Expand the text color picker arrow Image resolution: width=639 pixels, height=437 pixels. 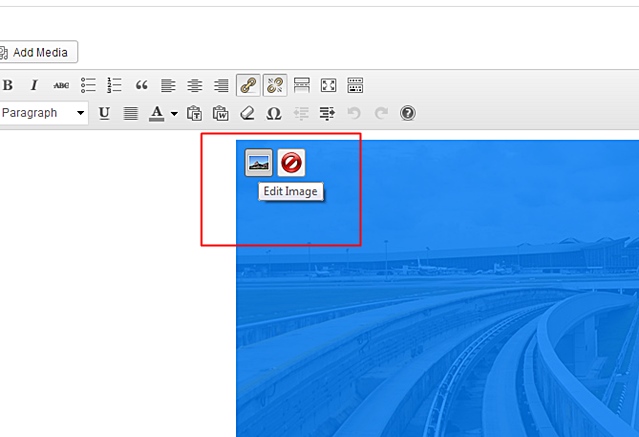(x=173, y=113)
